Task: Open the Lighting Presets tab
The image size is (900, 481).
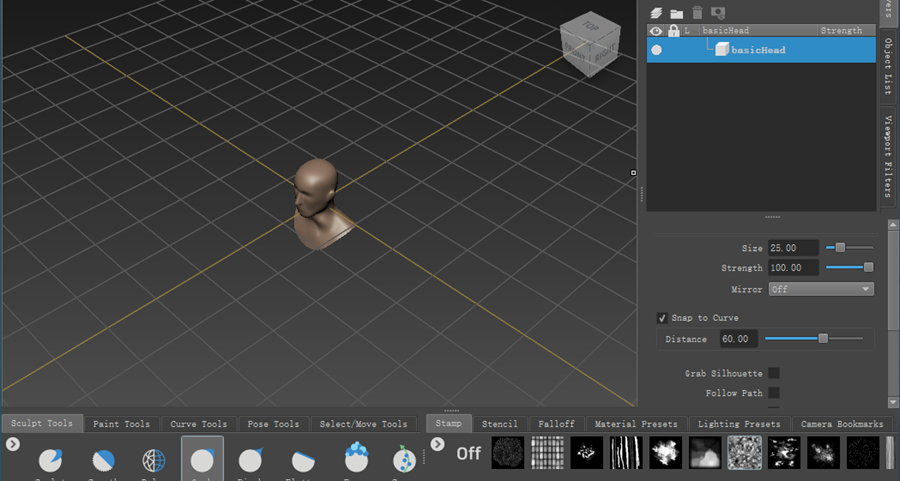Action: point(739,424)
